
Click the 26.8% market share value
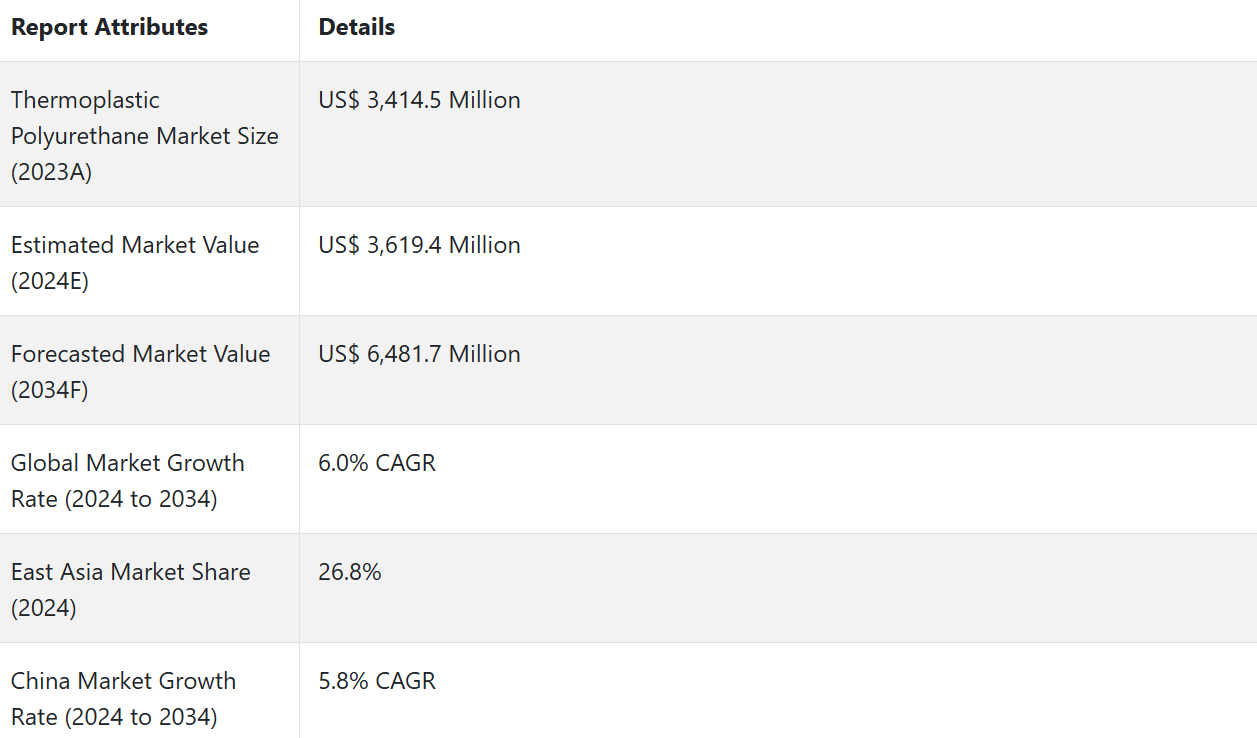(x=349, y=572)
